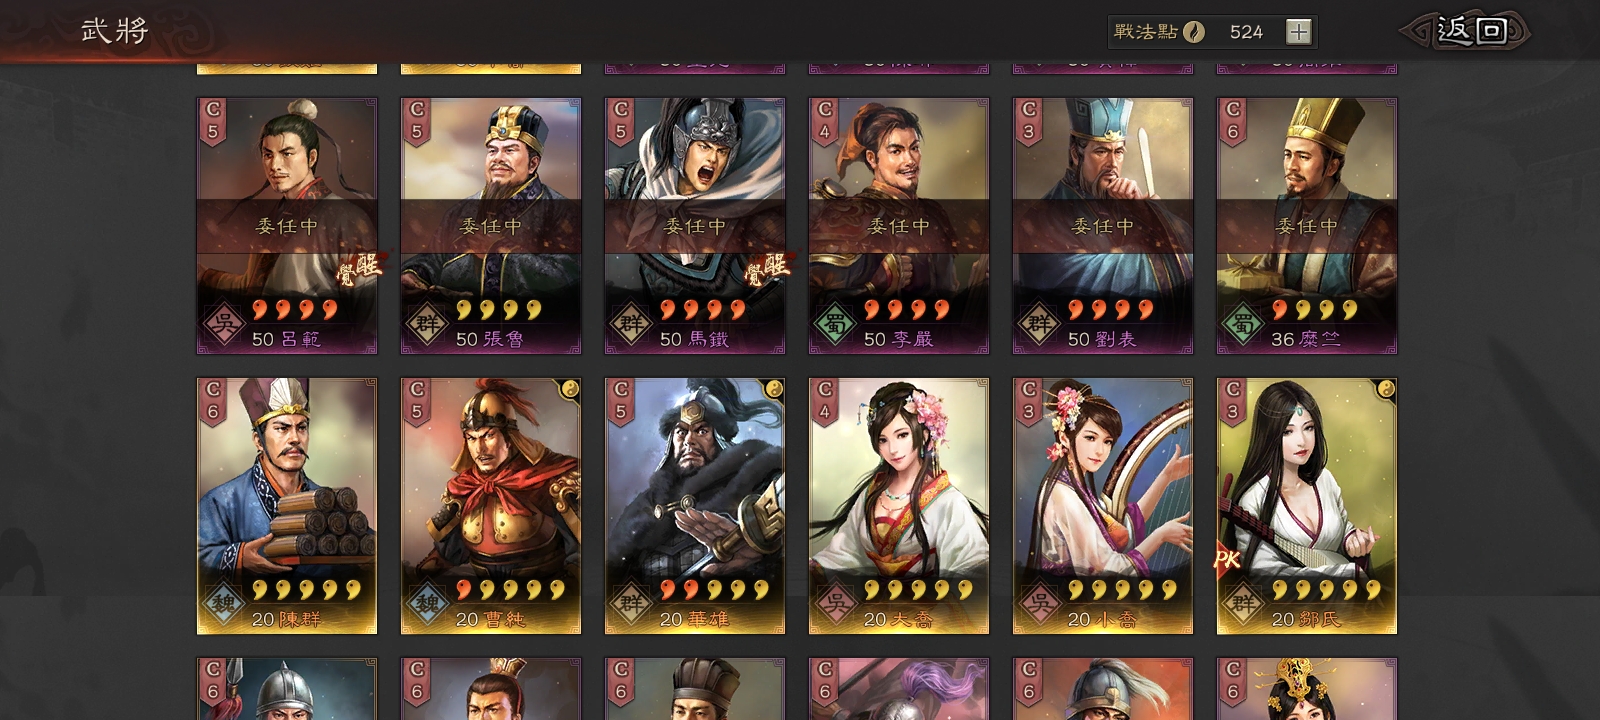Click the 覺醒 badge on 呂範 card

point(360,268)
